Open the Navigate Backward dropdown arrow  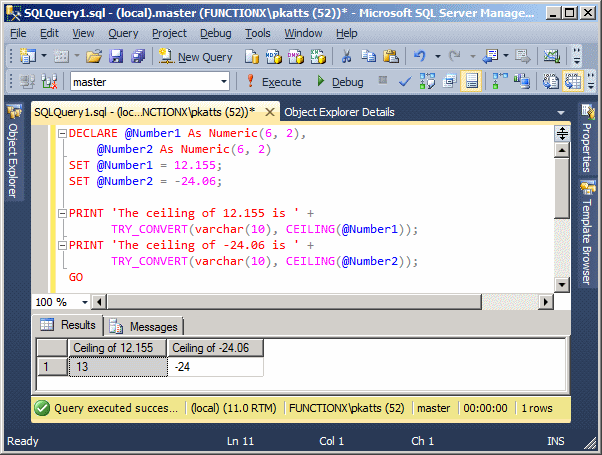click(x=506, y=56)
